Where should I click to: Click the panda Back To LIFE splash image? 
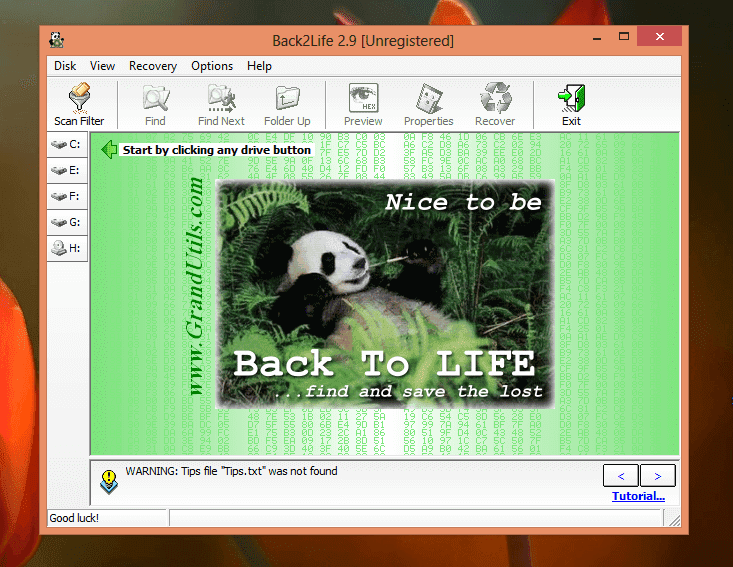385,294
